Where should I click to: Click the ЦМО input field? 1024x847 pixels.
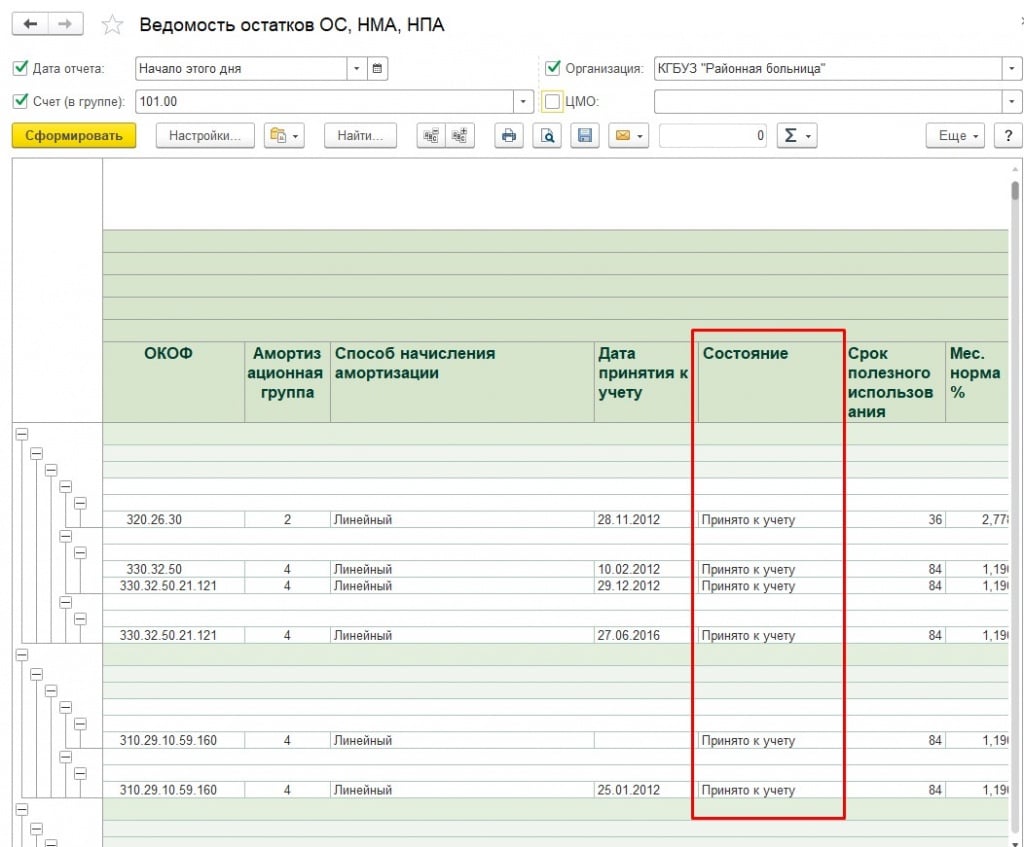point(827,102)
